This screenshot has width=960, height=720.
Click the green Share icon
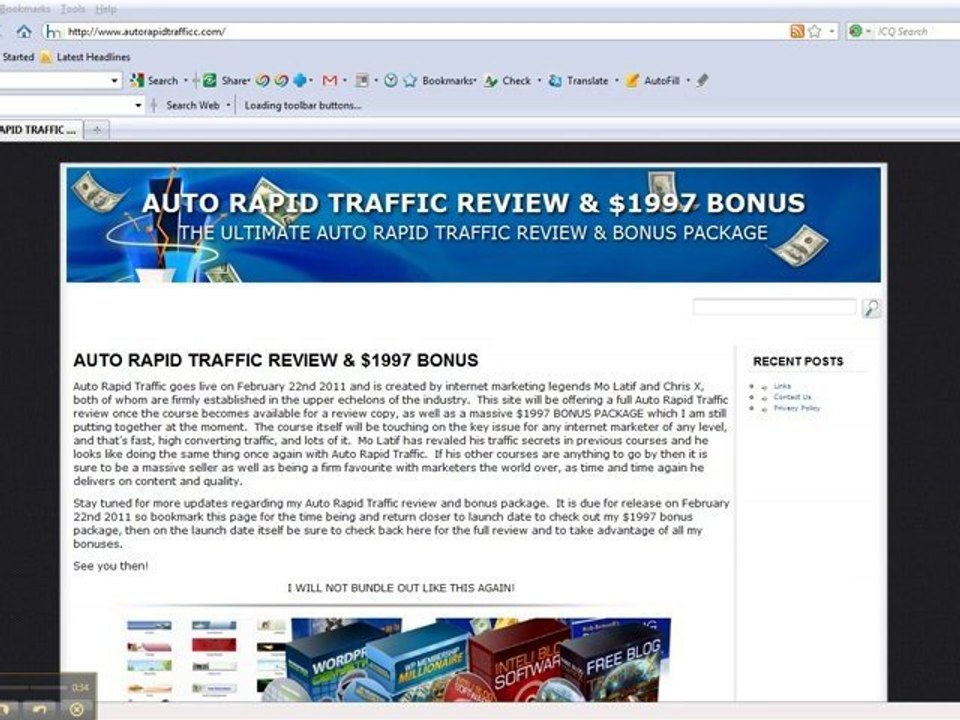point(210,80)
